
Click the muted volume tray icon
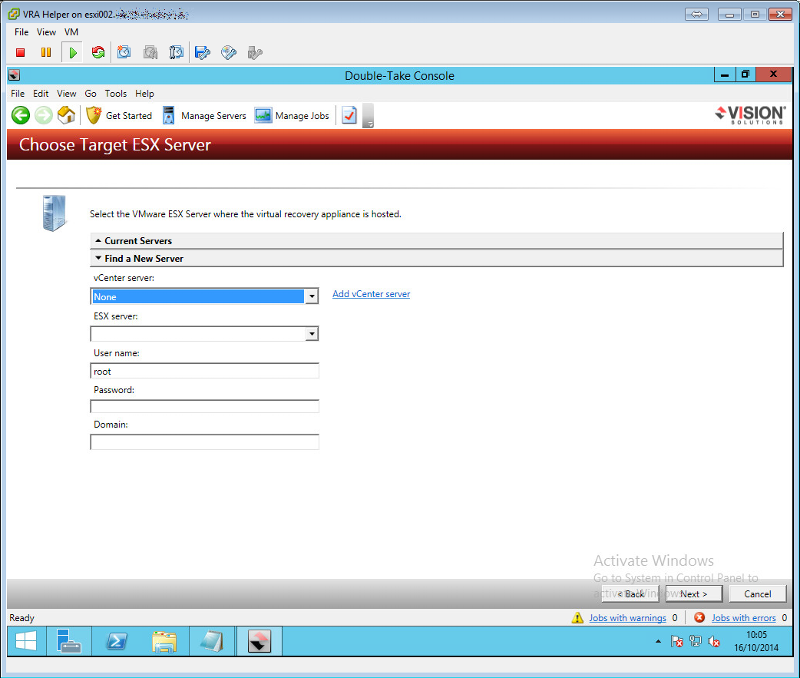[x=714, y=641]
